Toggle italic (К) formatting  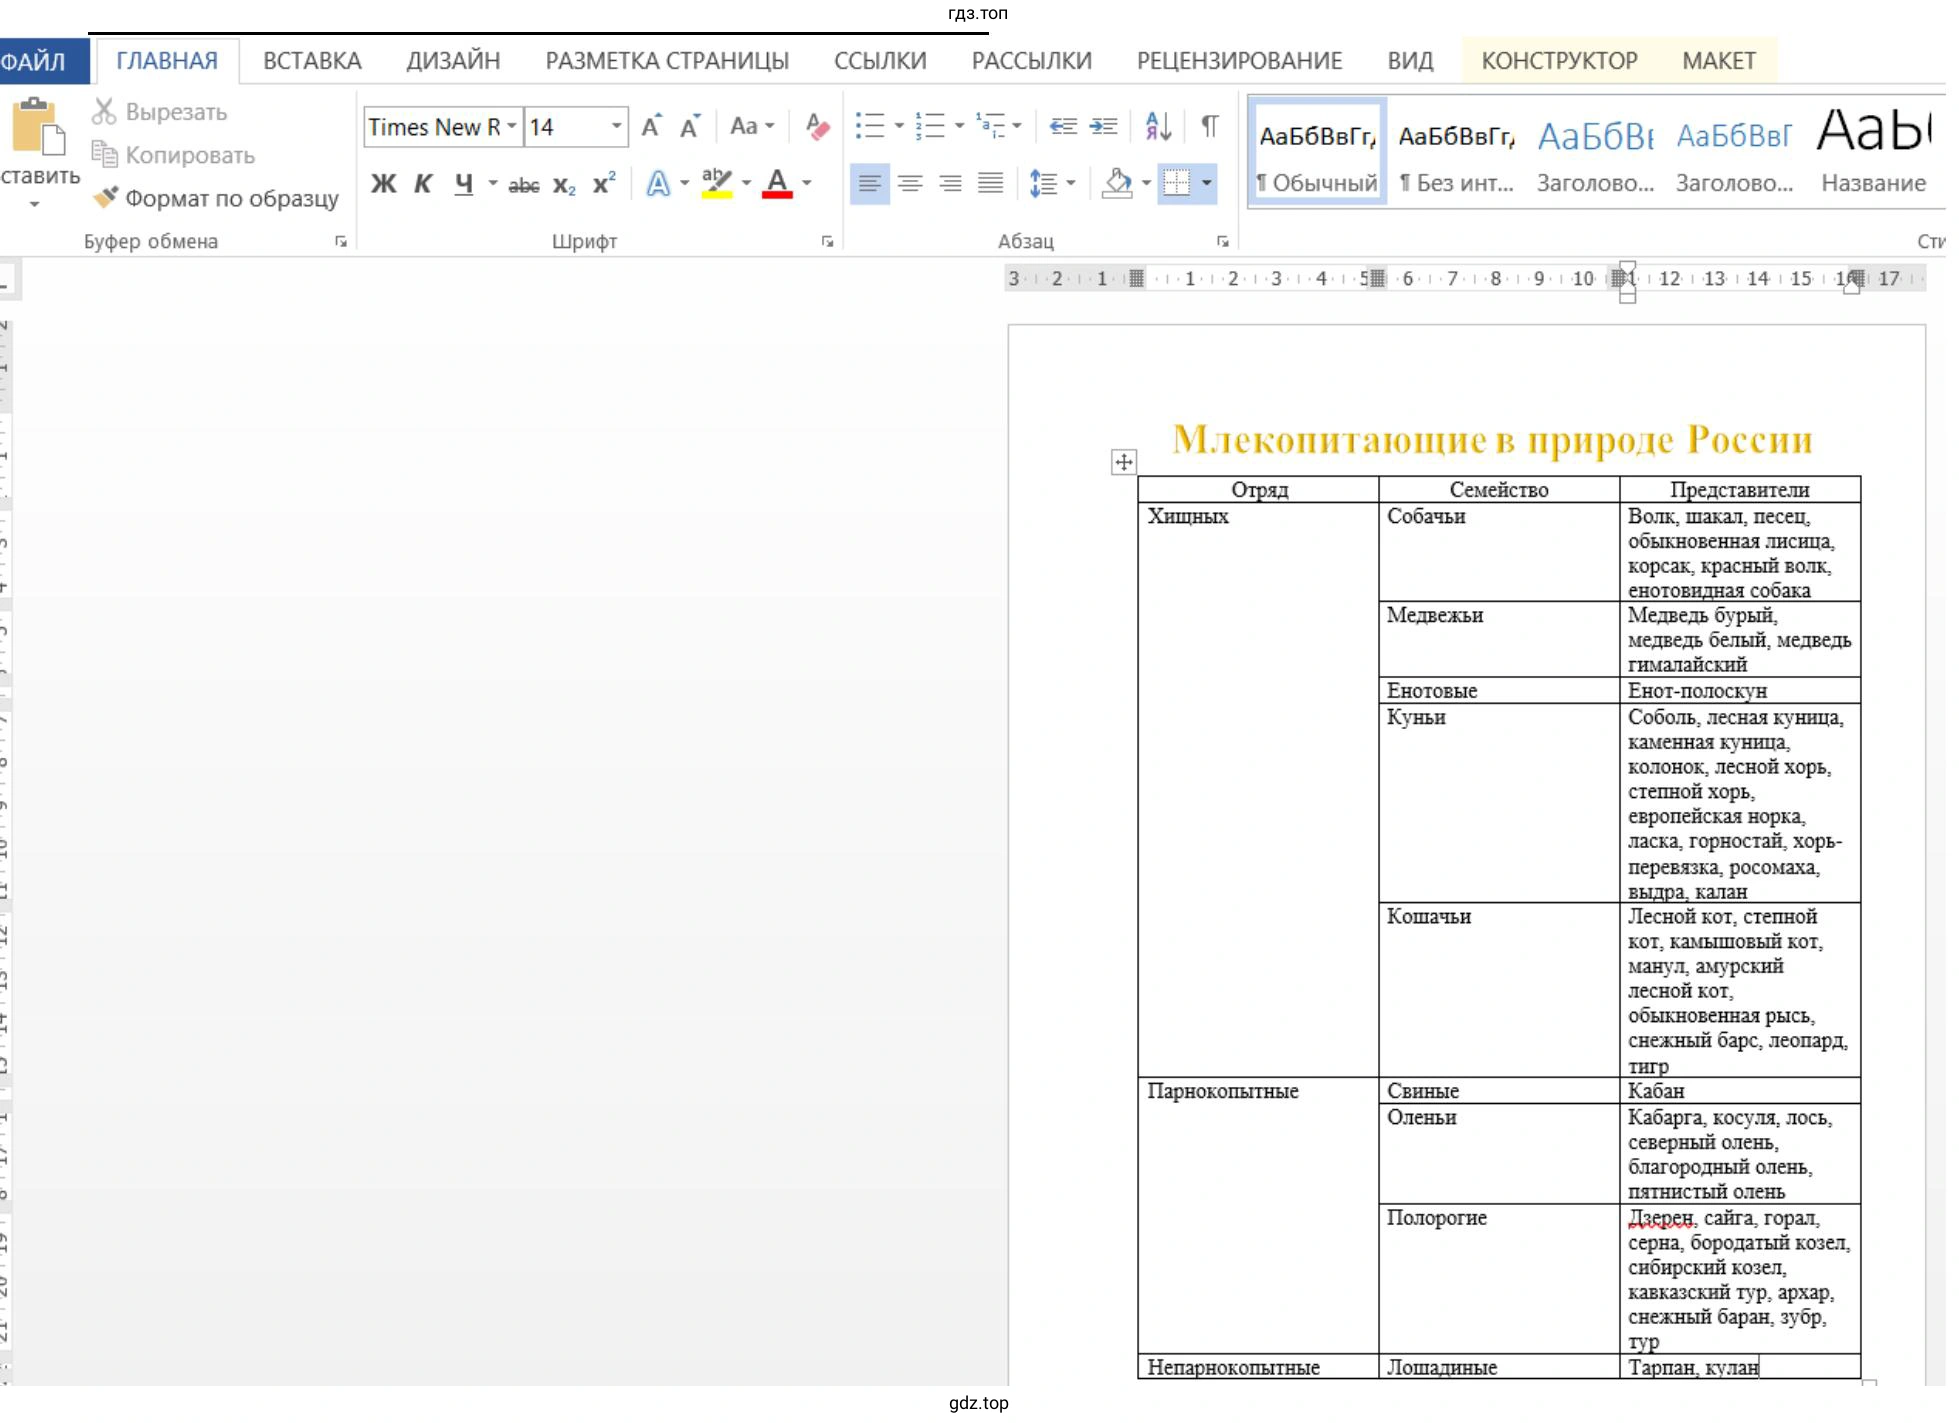[423, 184]
